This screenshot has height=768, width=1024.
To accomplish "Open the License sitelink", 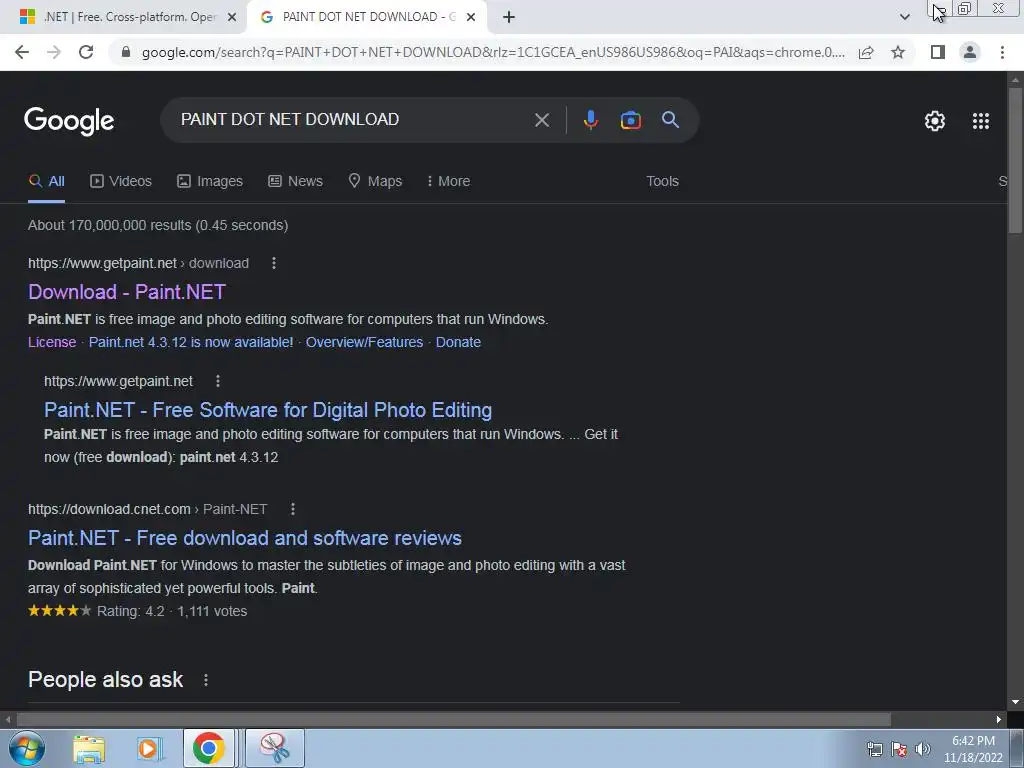I will (x=52, y=342).
